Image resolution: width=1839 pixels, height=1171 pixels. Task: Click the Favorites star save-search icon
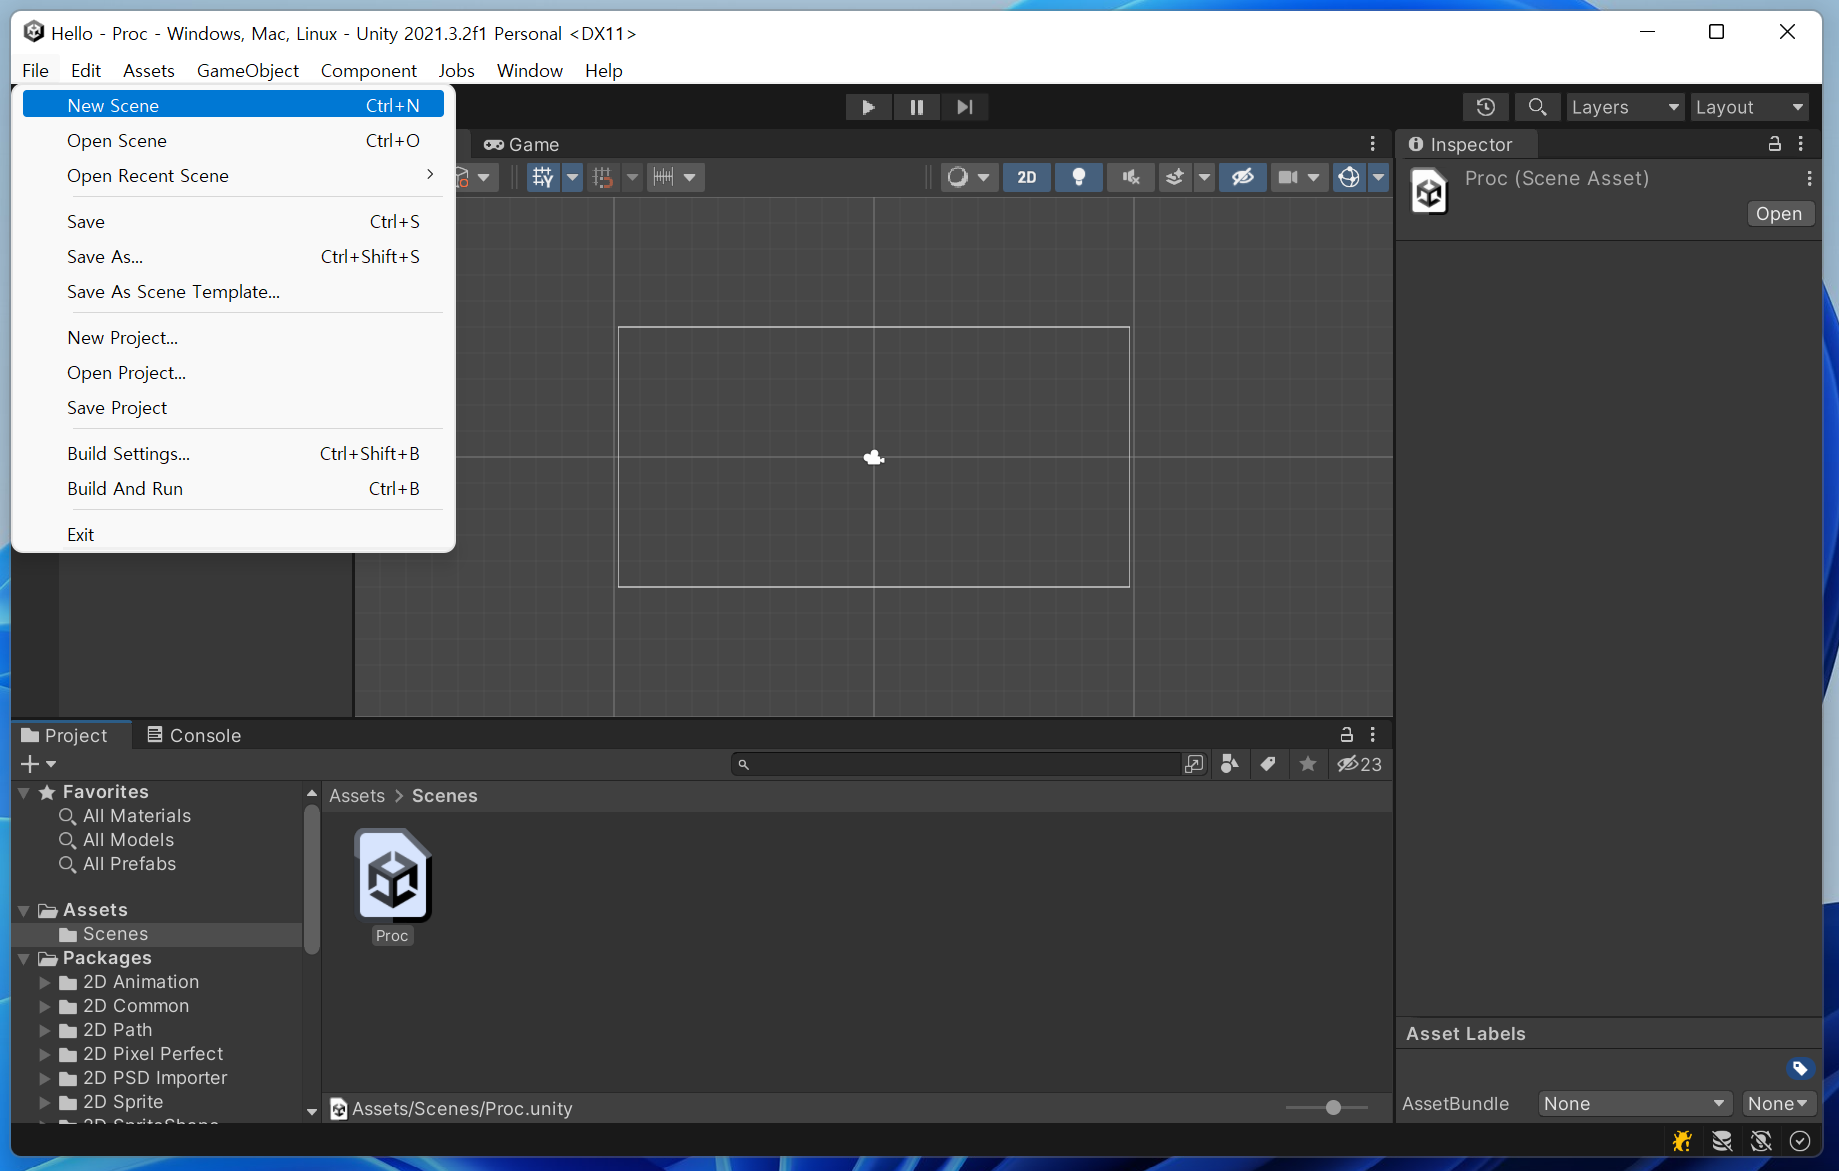click(1308, 764)
